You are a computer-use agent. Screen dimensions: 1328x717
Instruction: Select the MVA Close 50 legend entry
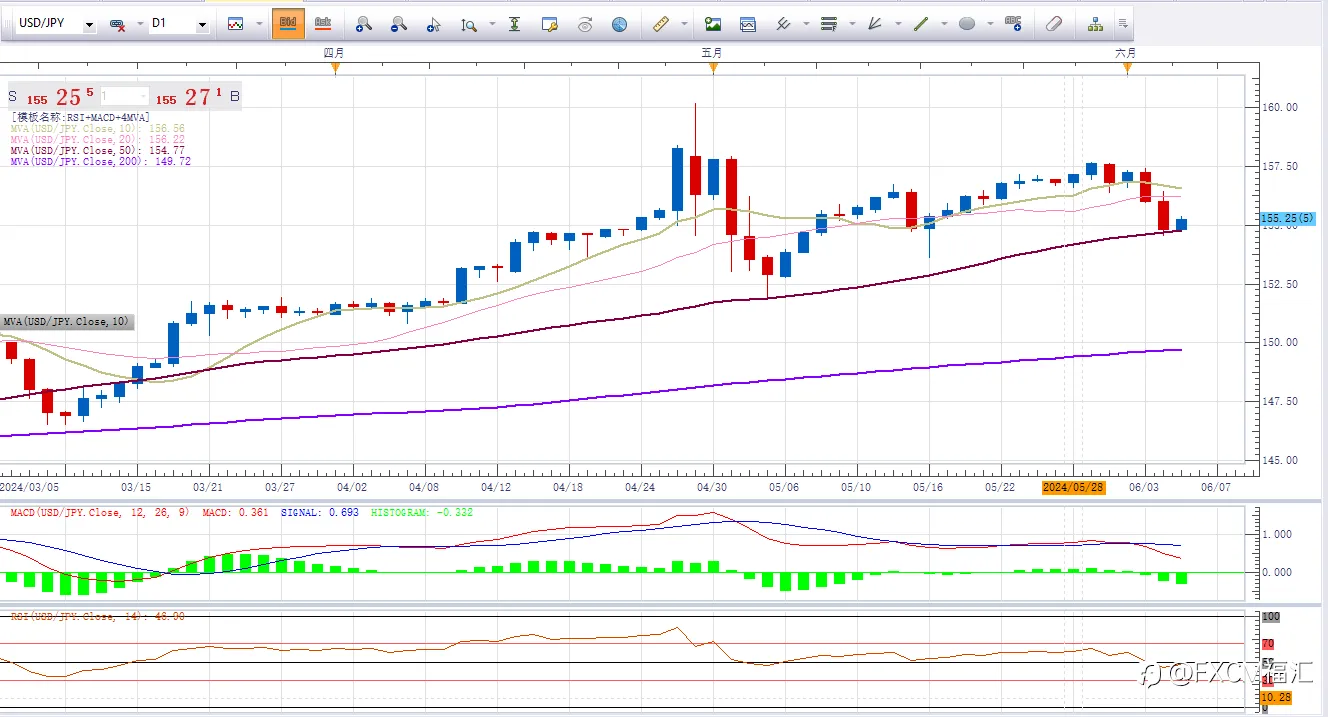pos(98,151)
